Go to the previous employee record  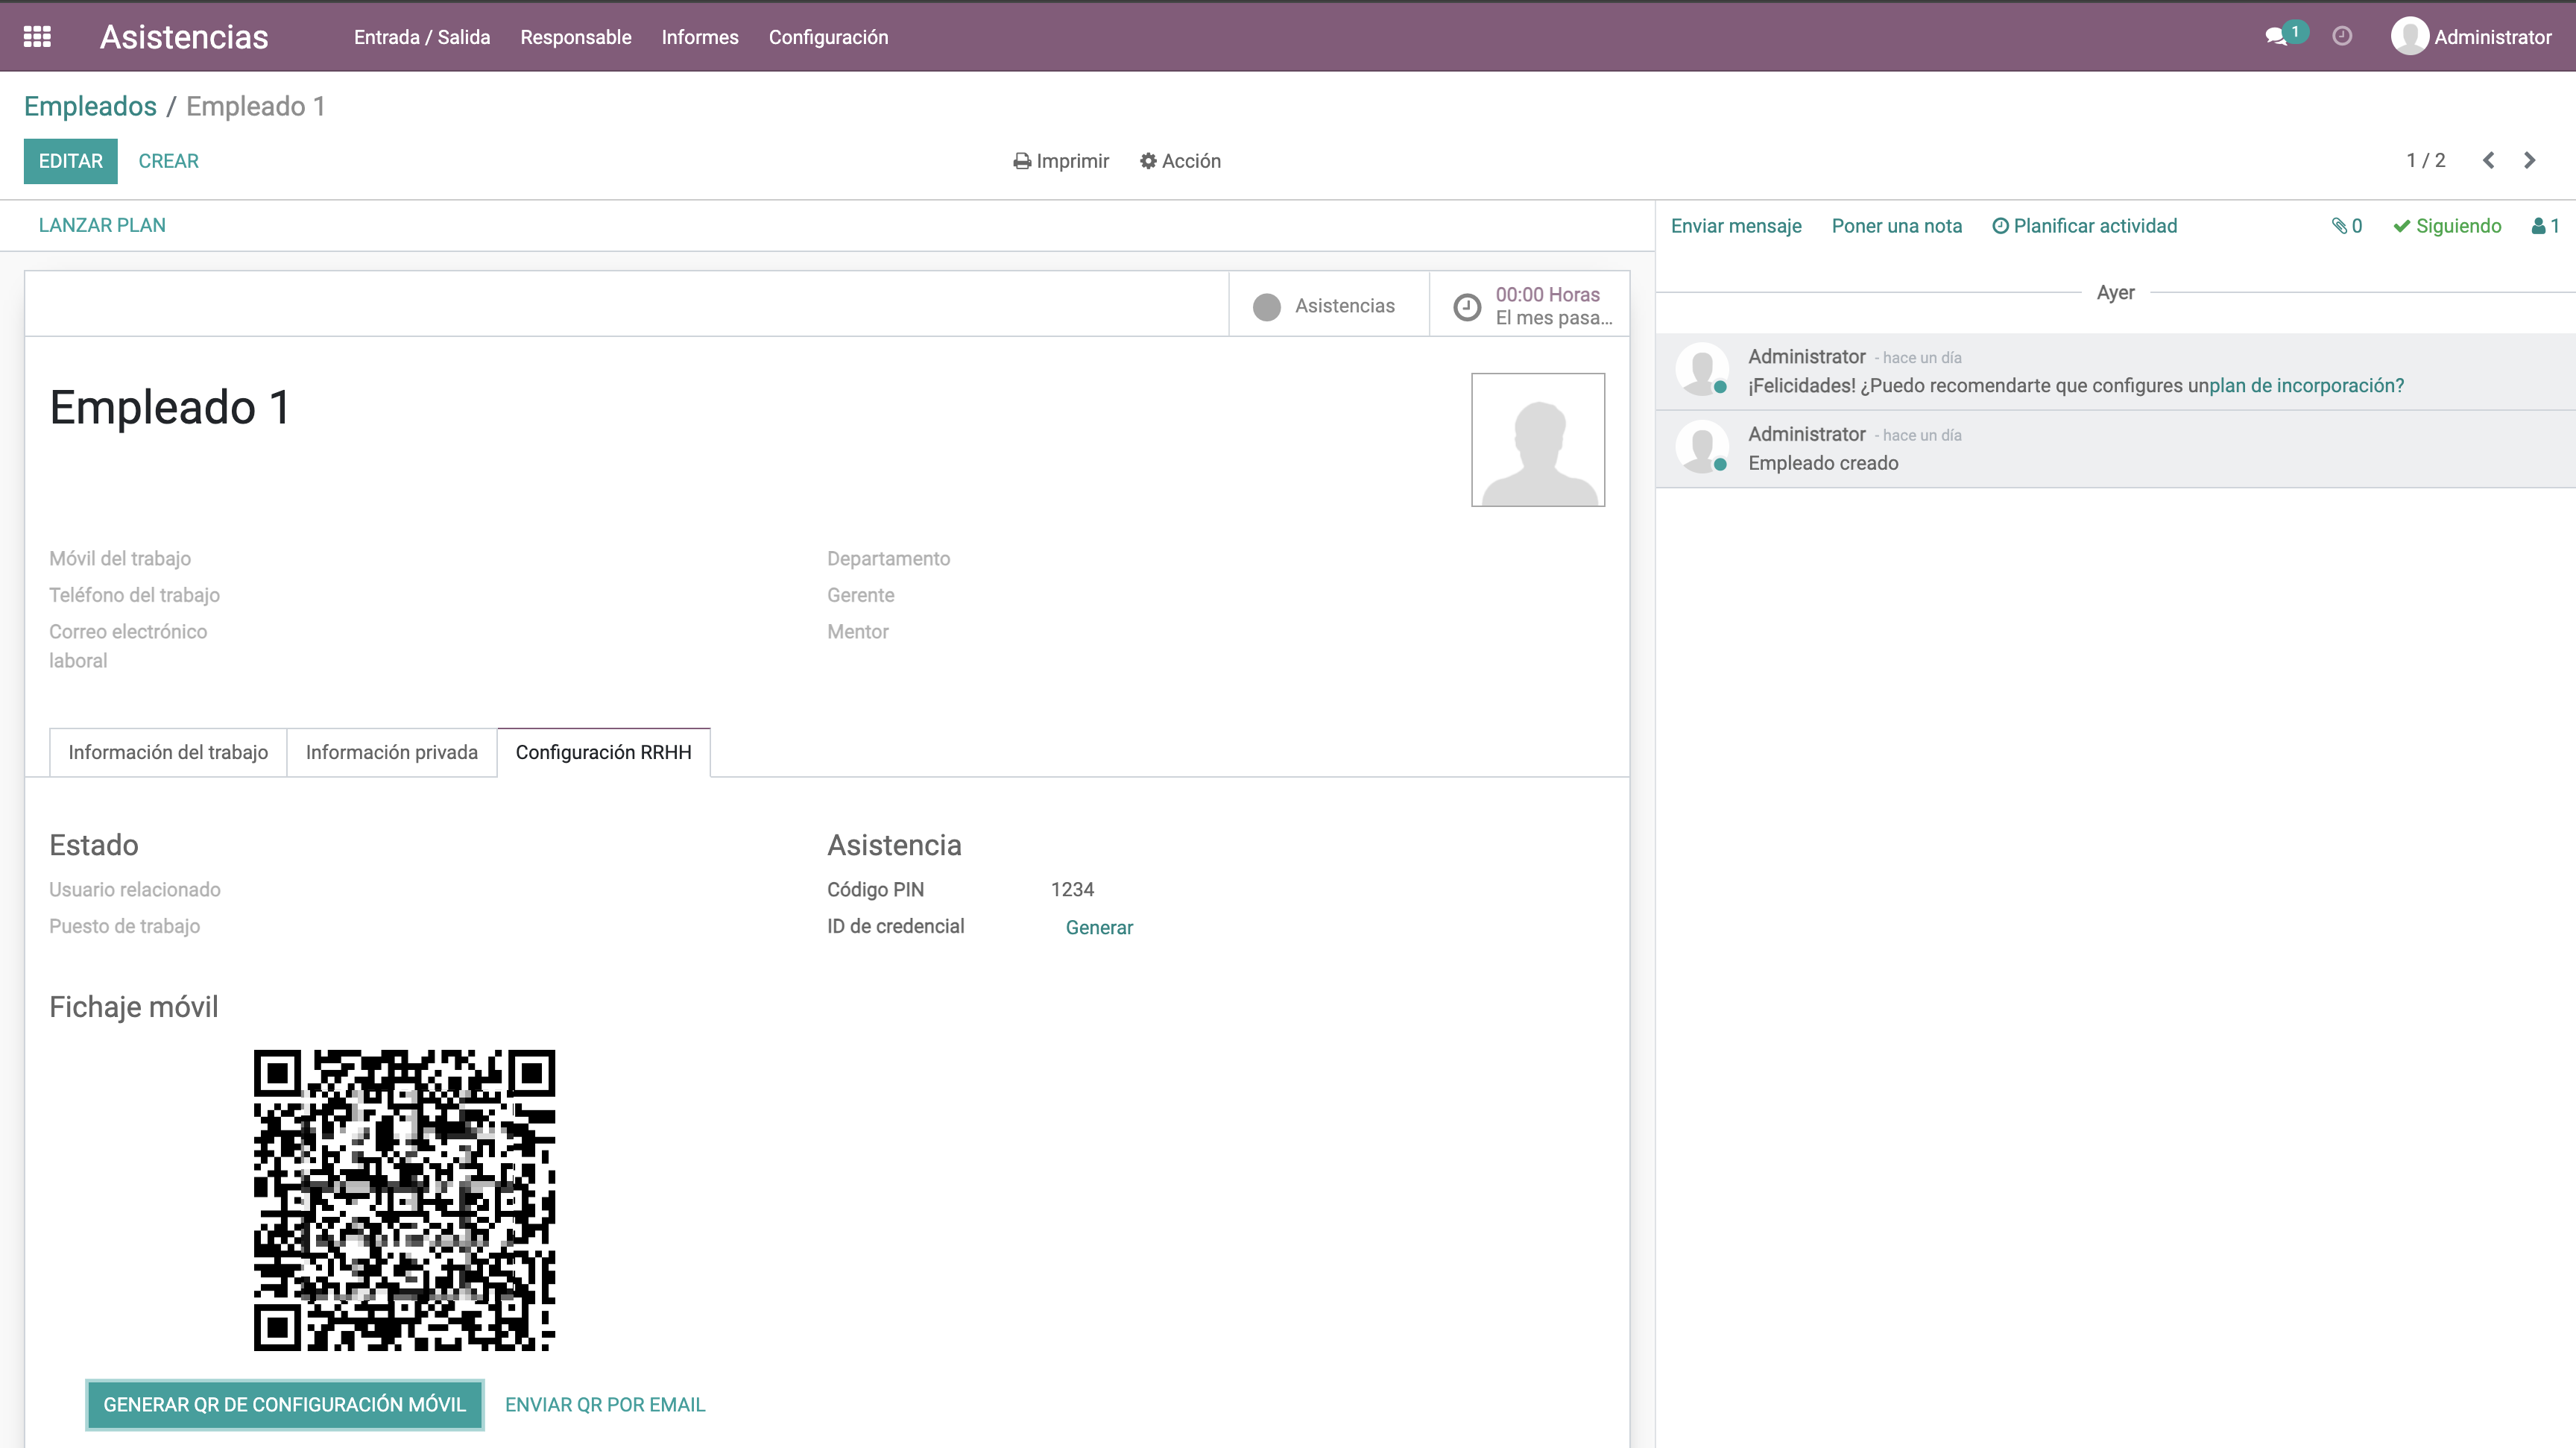[x=2489, y=161]
